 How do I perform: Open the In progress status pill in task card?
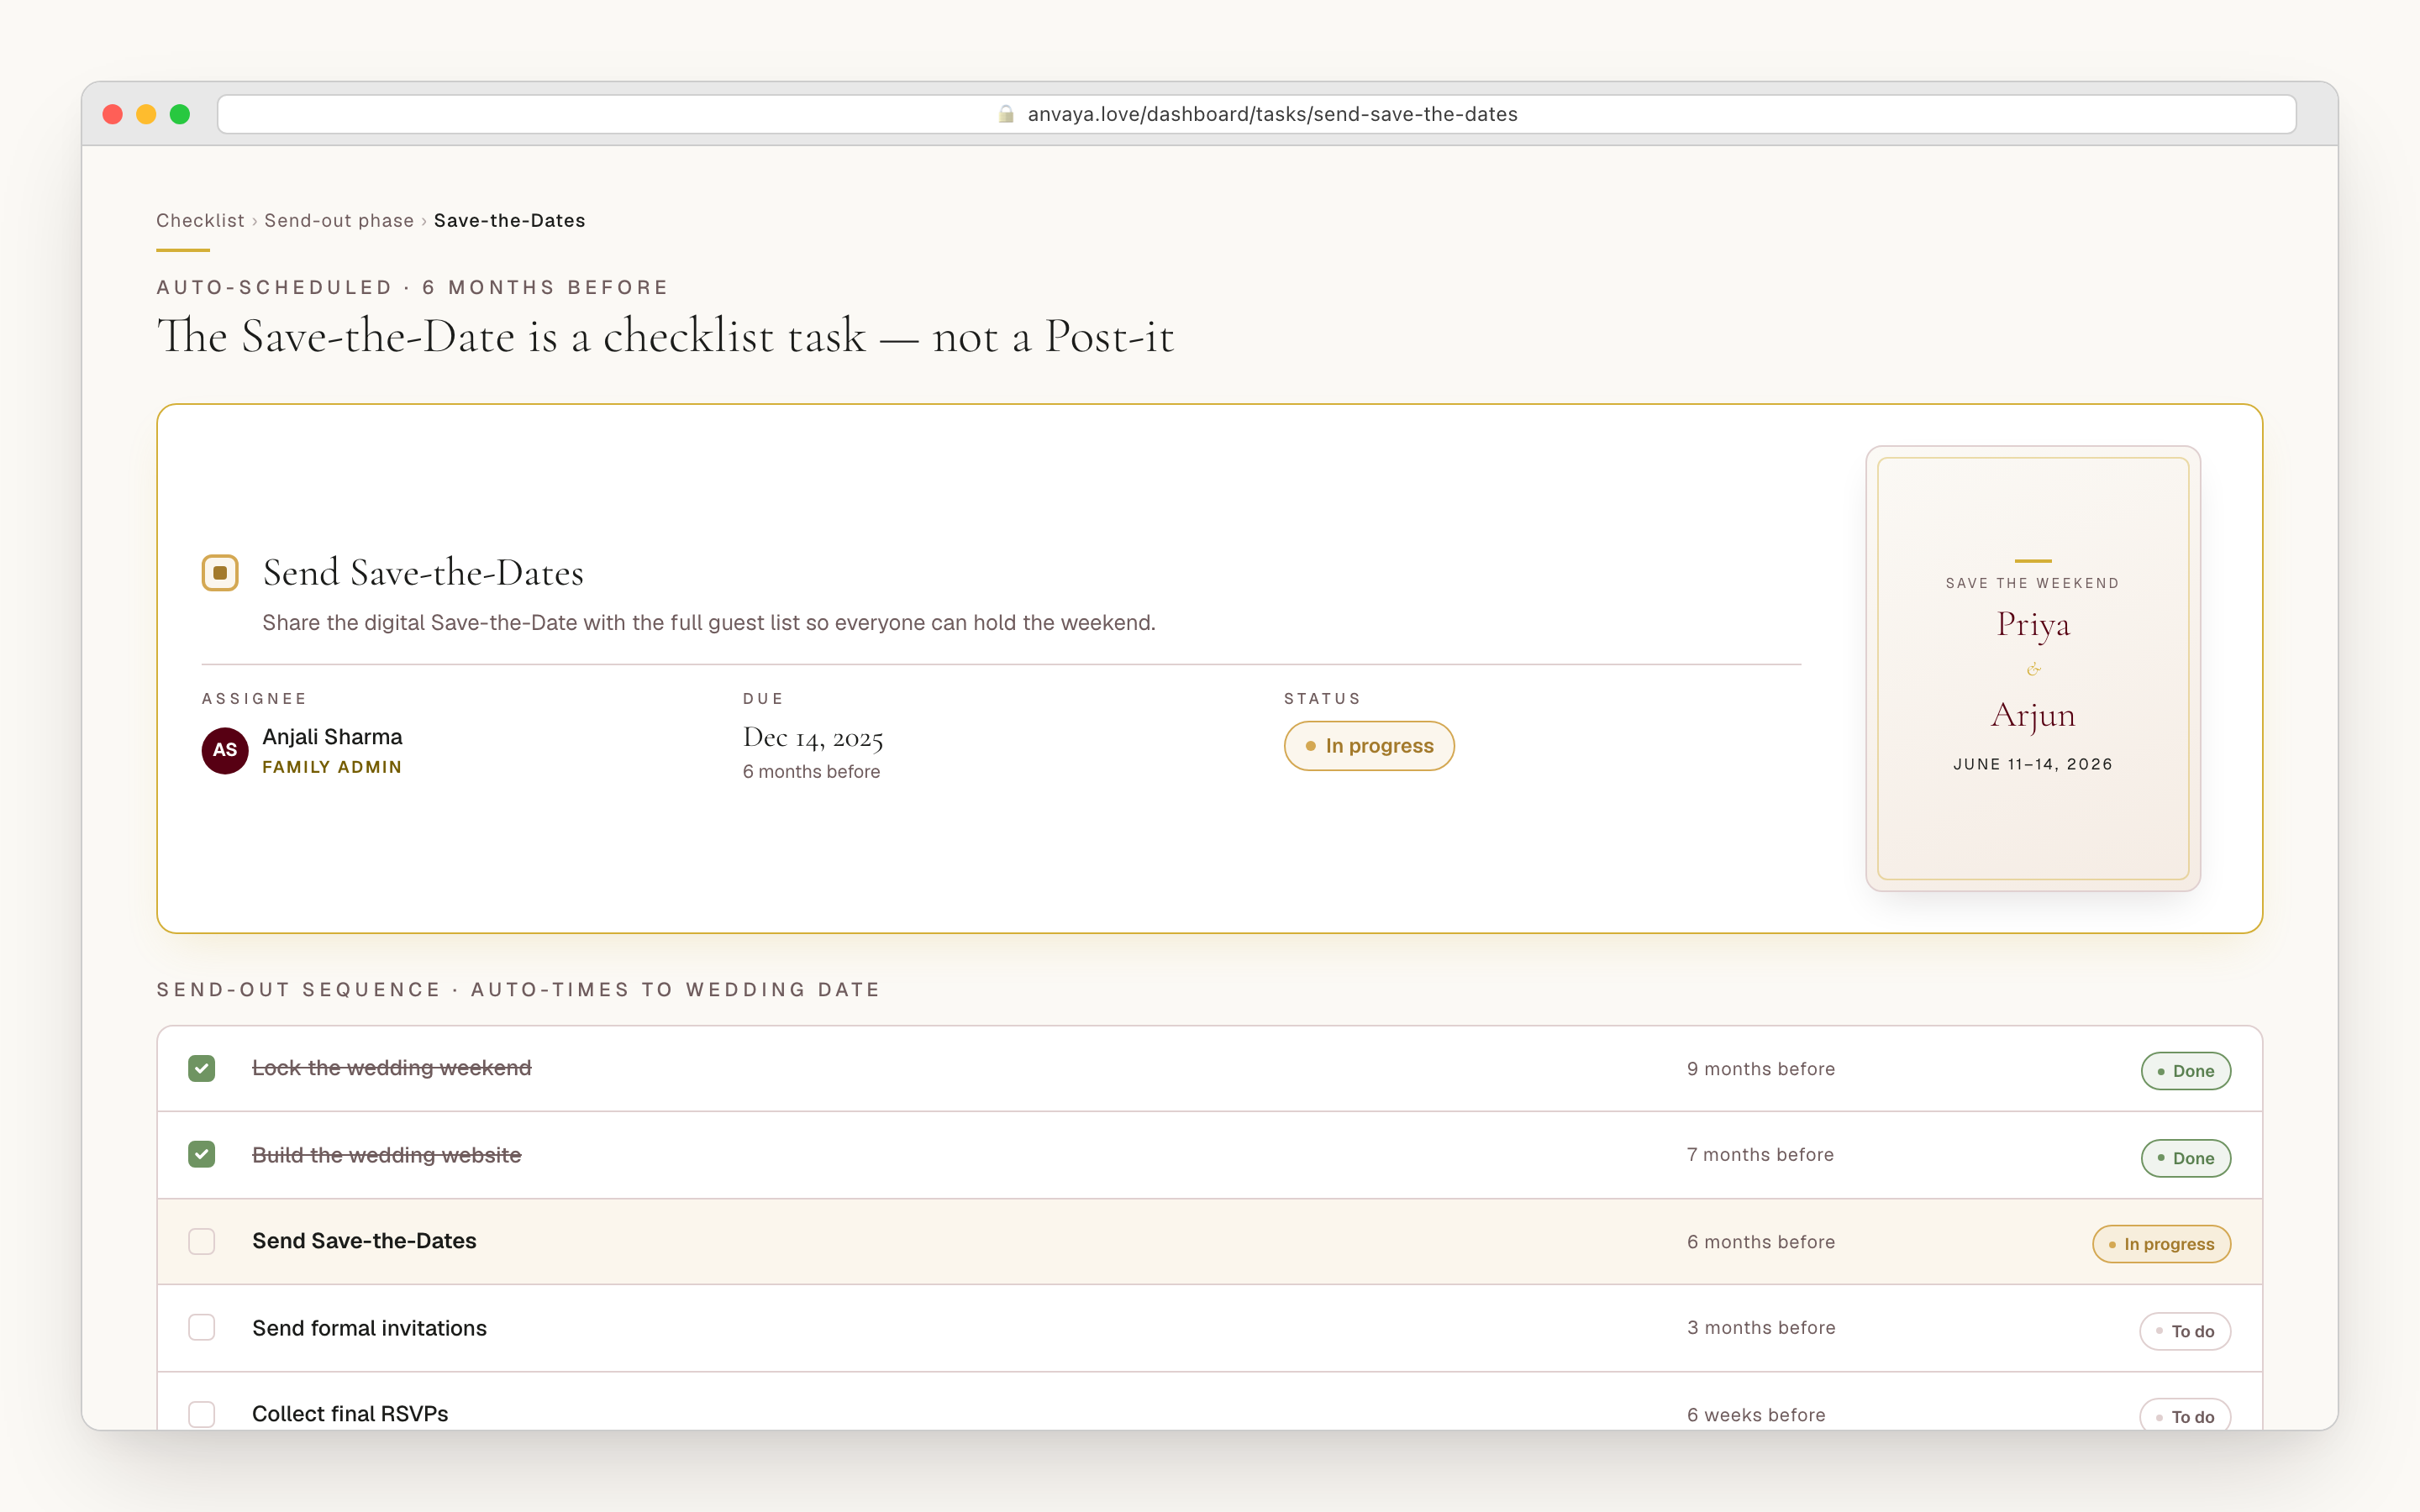coord(1369,746)
